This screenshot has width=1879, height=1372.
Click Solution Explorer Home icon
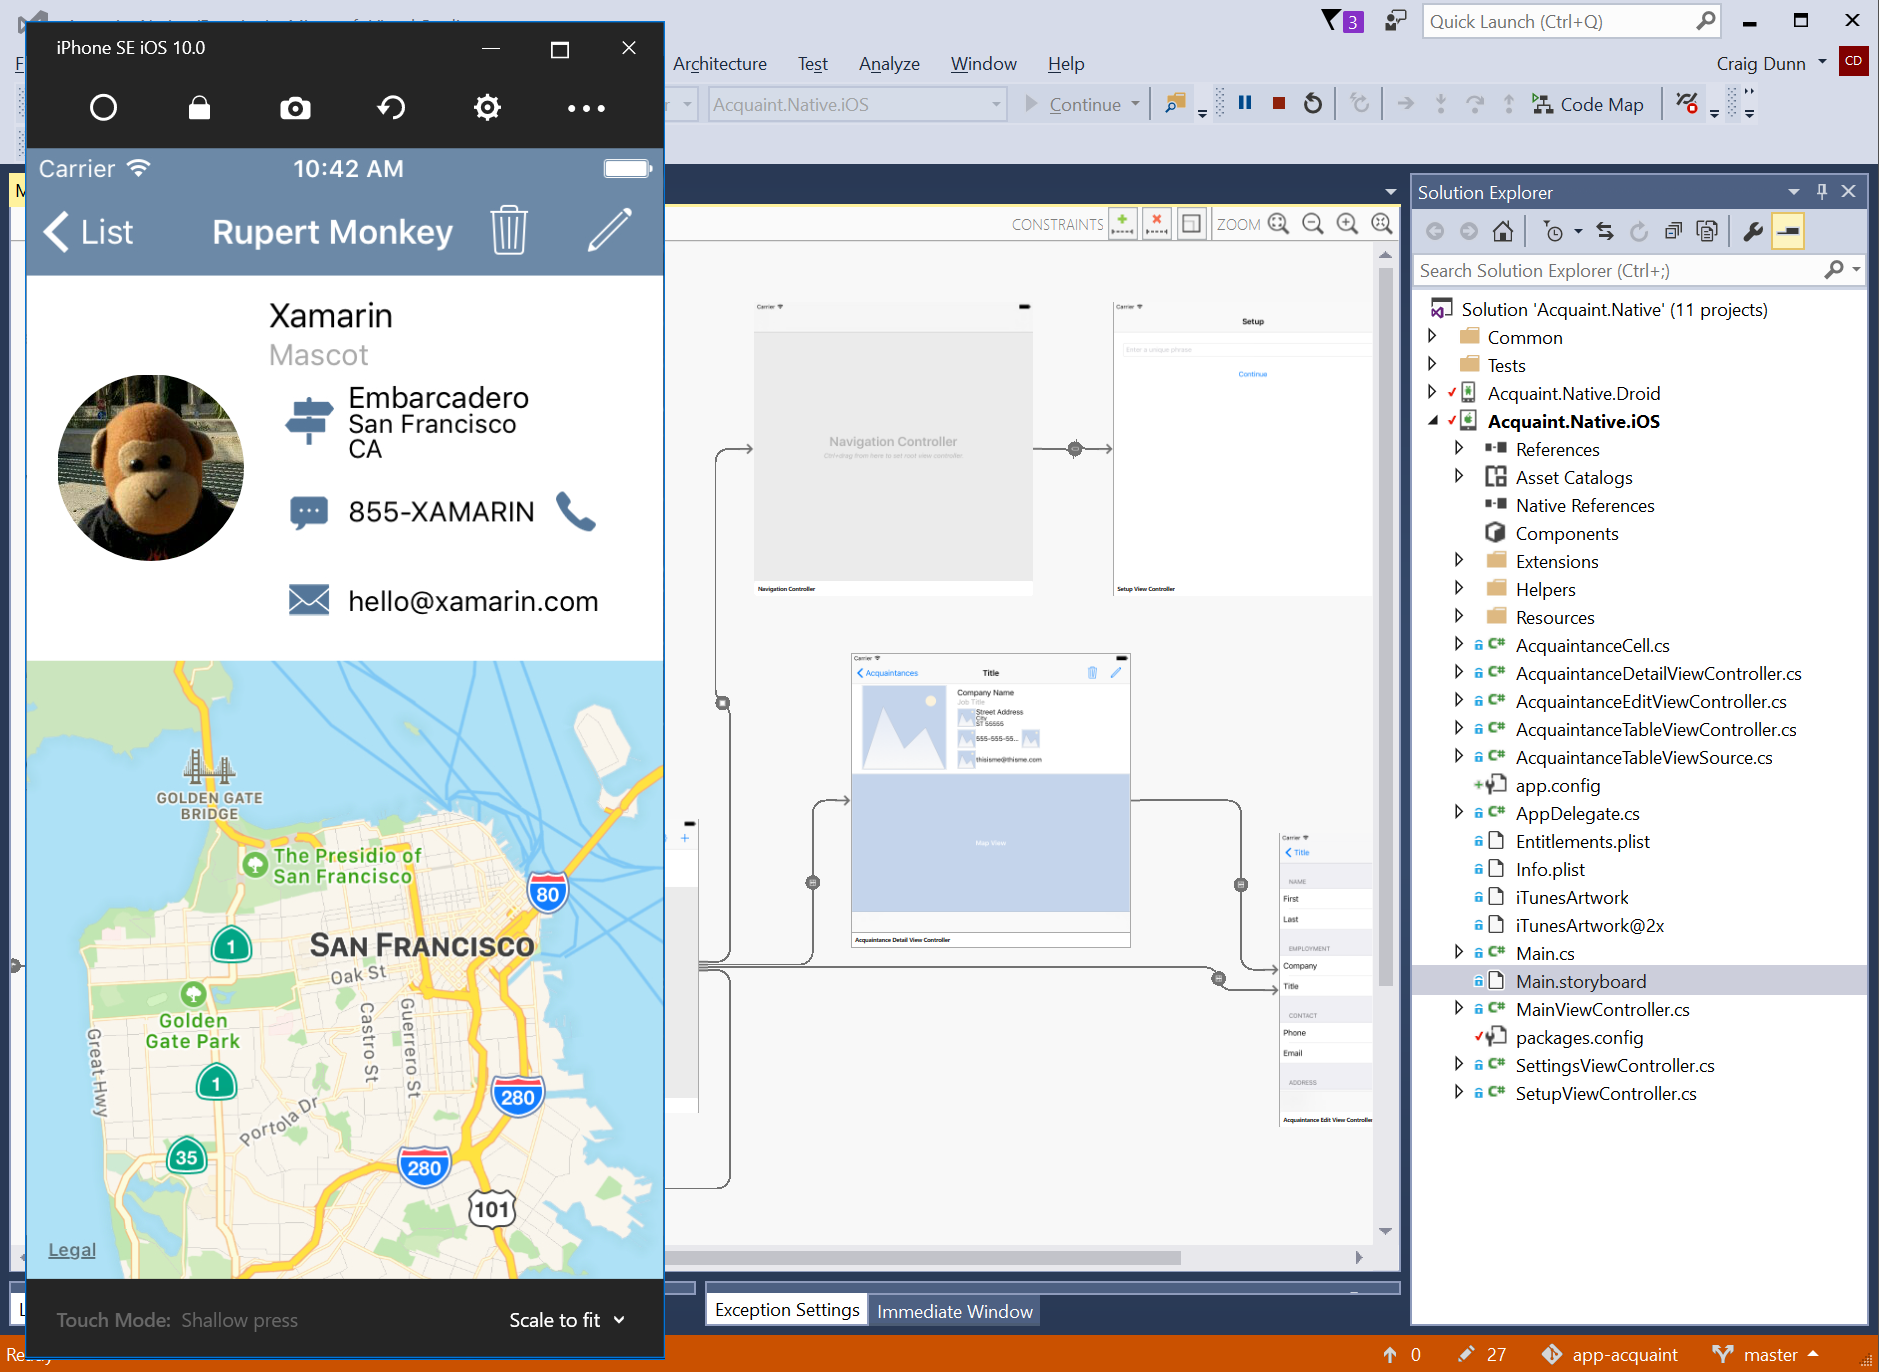tap(1502, 232)
